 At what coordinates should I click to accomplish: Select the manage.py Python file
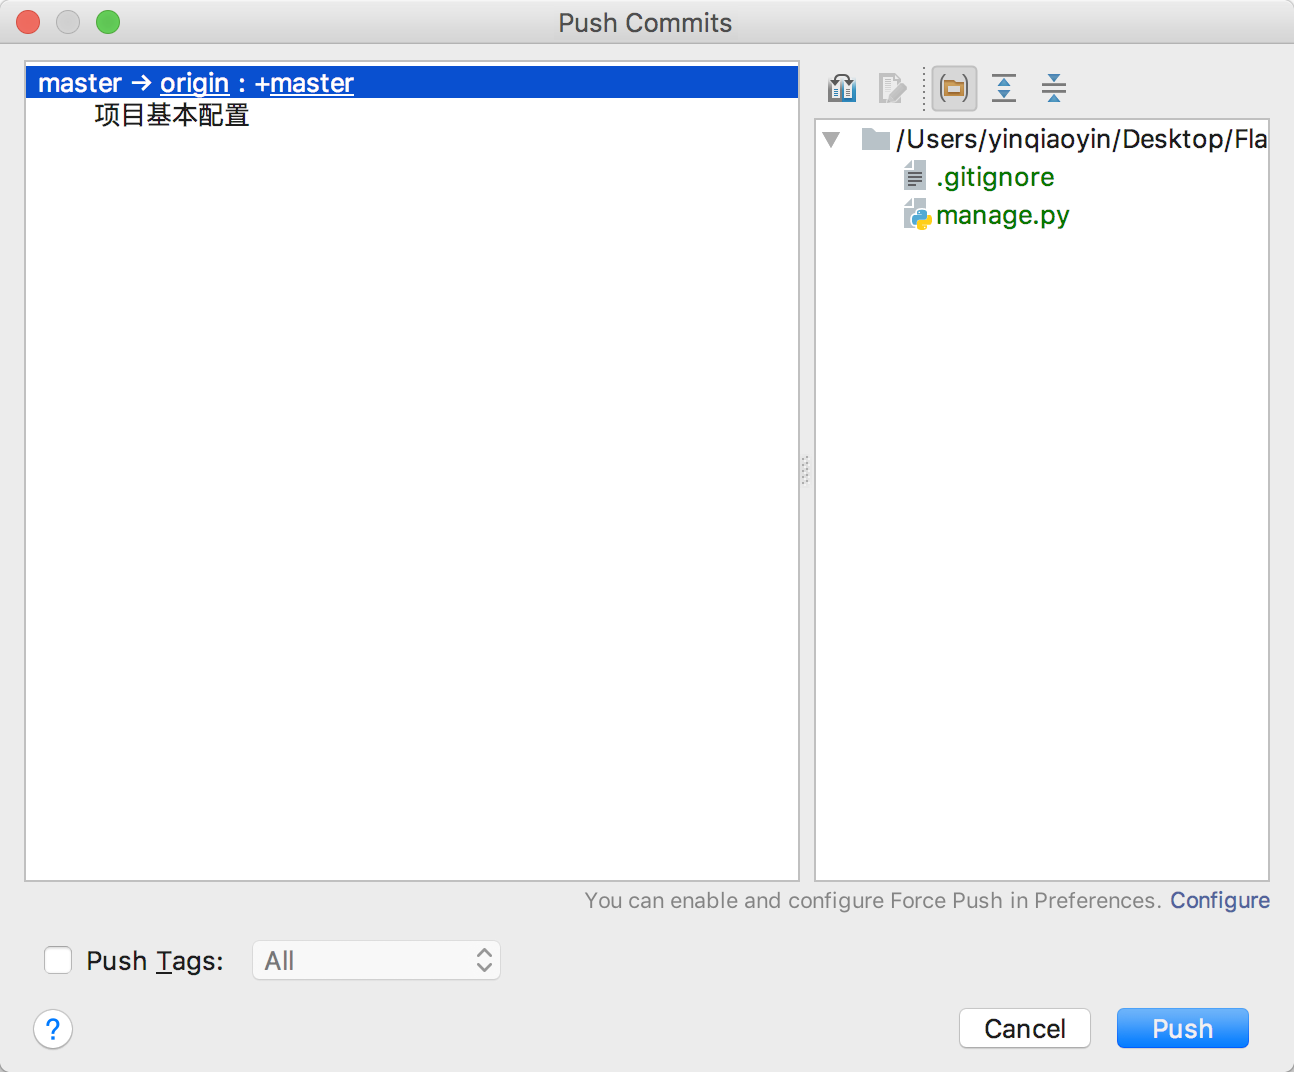click(1002, 215)
